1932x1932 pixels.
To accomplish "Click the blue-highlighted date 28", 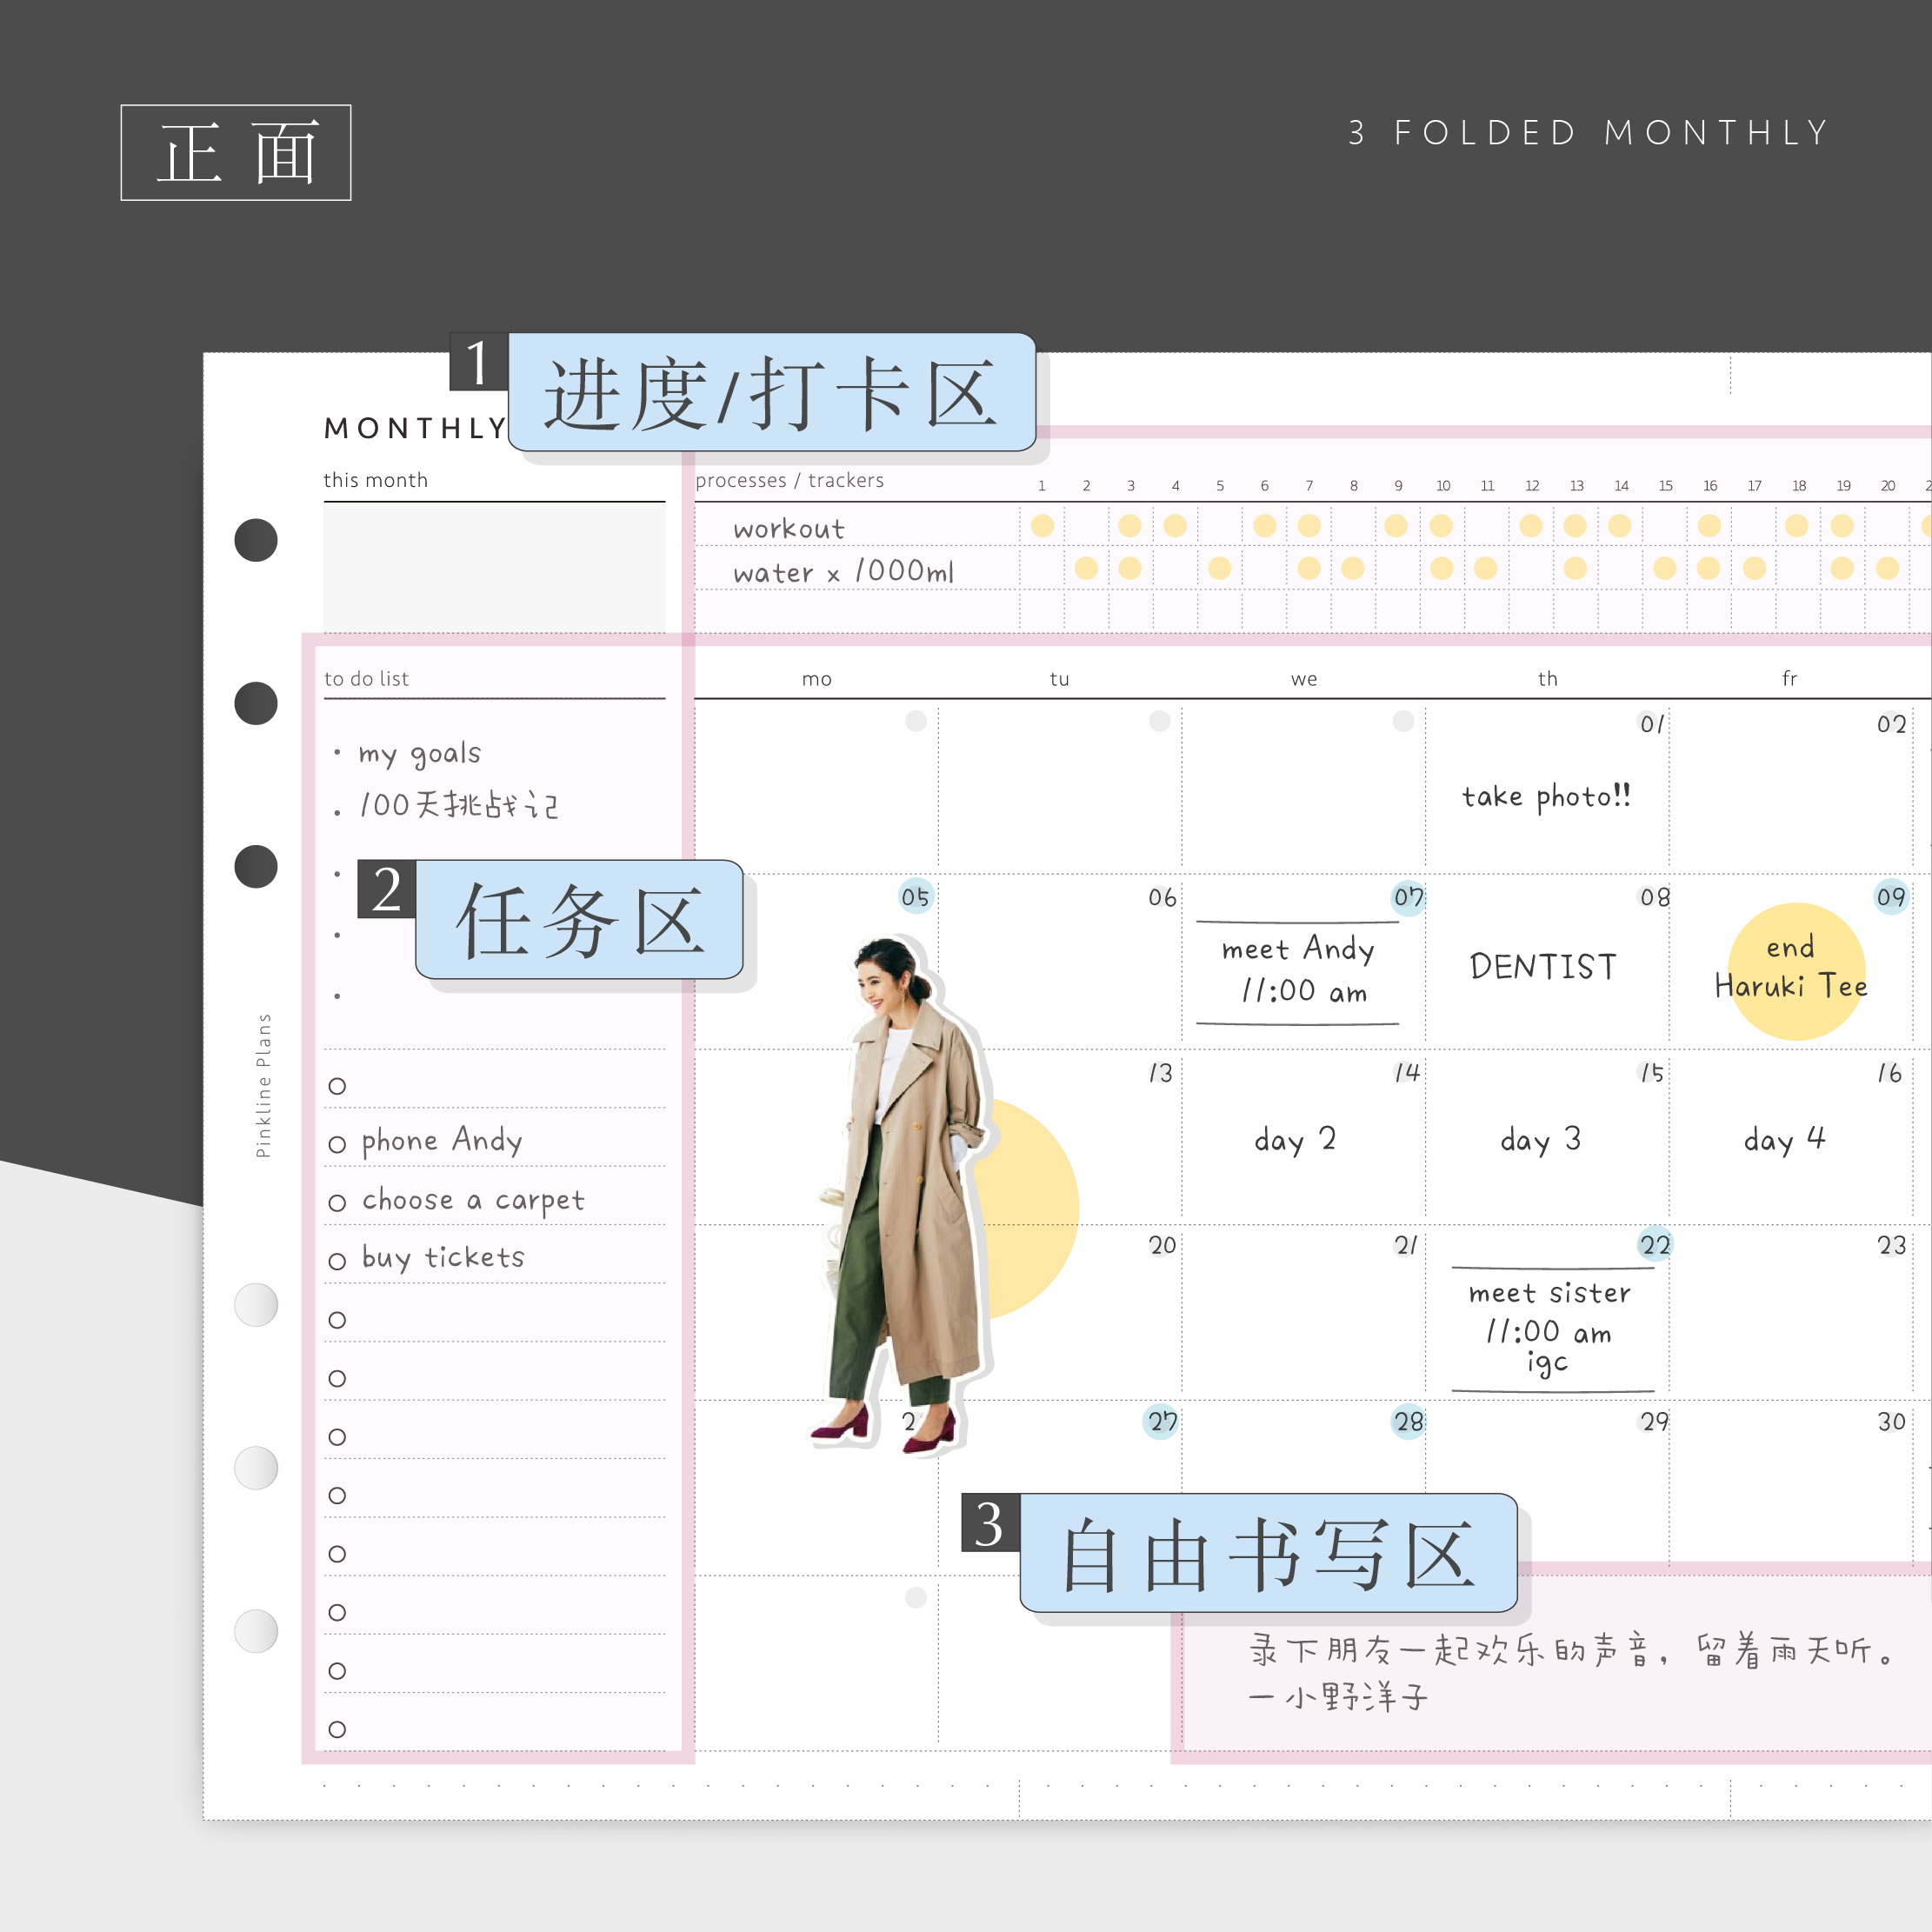I will tap(1408, 1421).
